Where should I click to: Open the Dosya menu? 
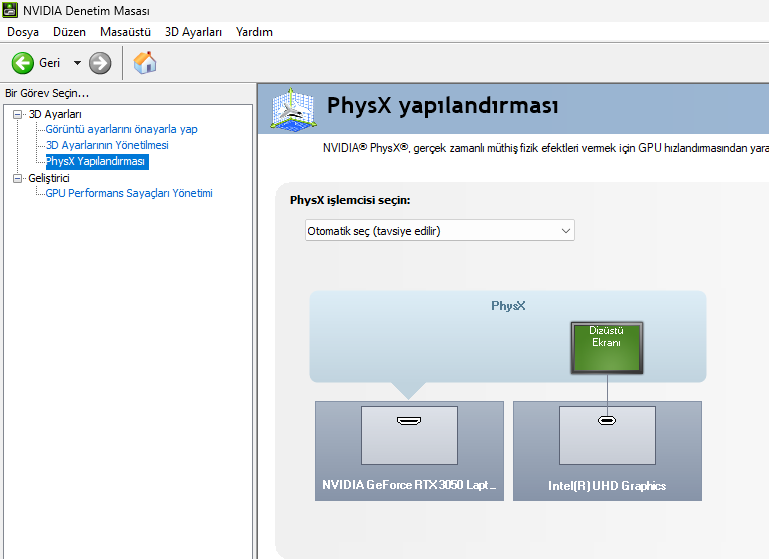point(23,32)
